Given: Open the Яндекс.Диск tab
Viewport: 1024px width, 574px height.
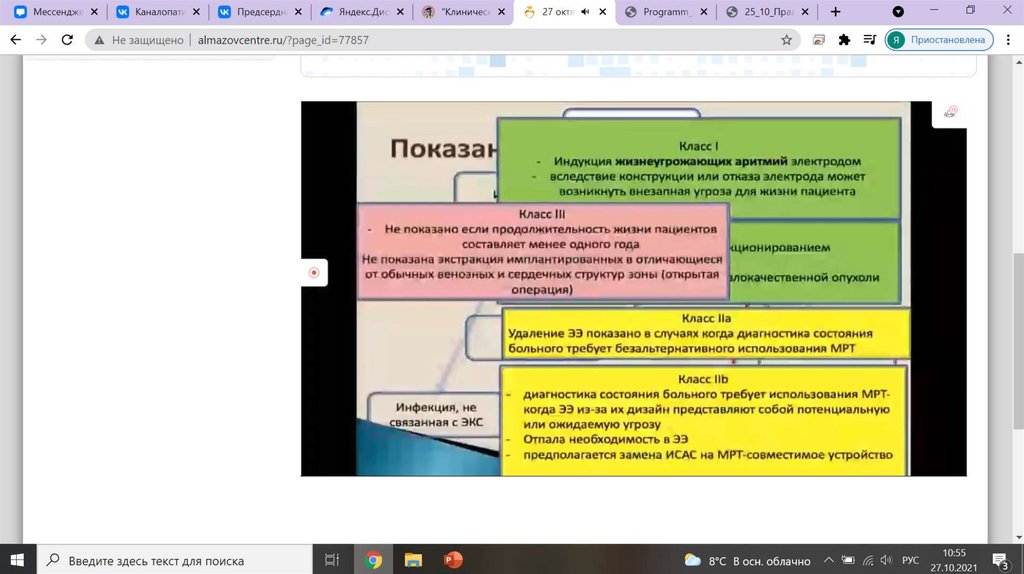Looking at the screenshot, I should [x=355, y=12].
